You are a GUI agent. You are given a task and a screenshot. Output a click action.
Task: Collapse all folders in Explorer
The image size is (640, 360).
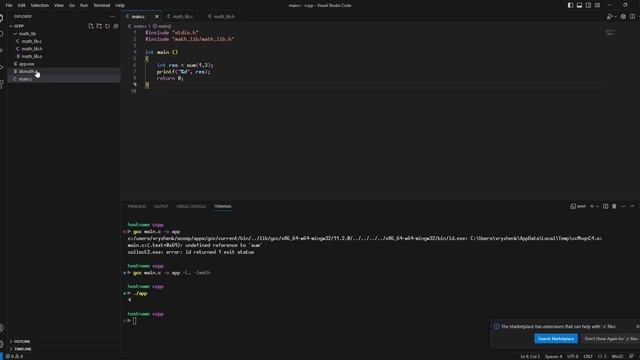(x=116, y=26)
